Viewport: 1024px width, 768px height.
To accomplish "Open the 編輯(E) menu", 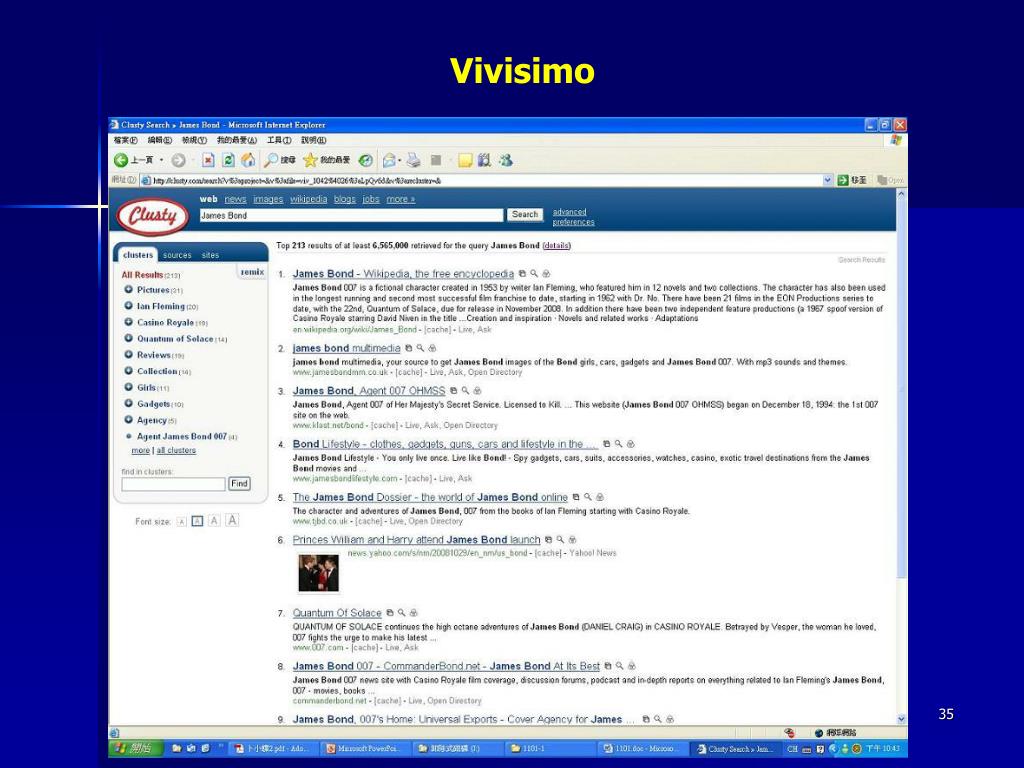I will pyautogui.click(x=159, y=140).
